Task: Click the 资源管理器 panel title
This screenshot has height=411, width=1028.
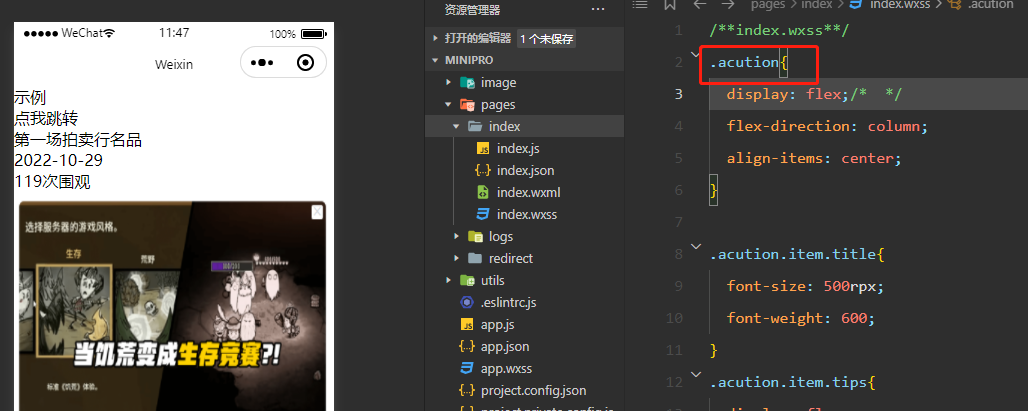Action: pos(472,10)
